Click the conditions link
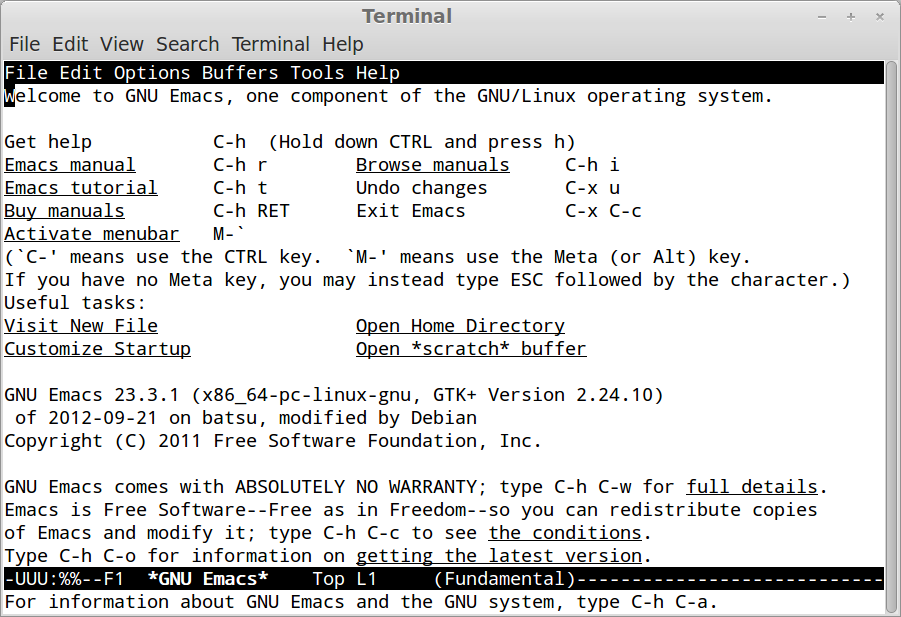The image size is (901, 617). [x=565, y=533]
